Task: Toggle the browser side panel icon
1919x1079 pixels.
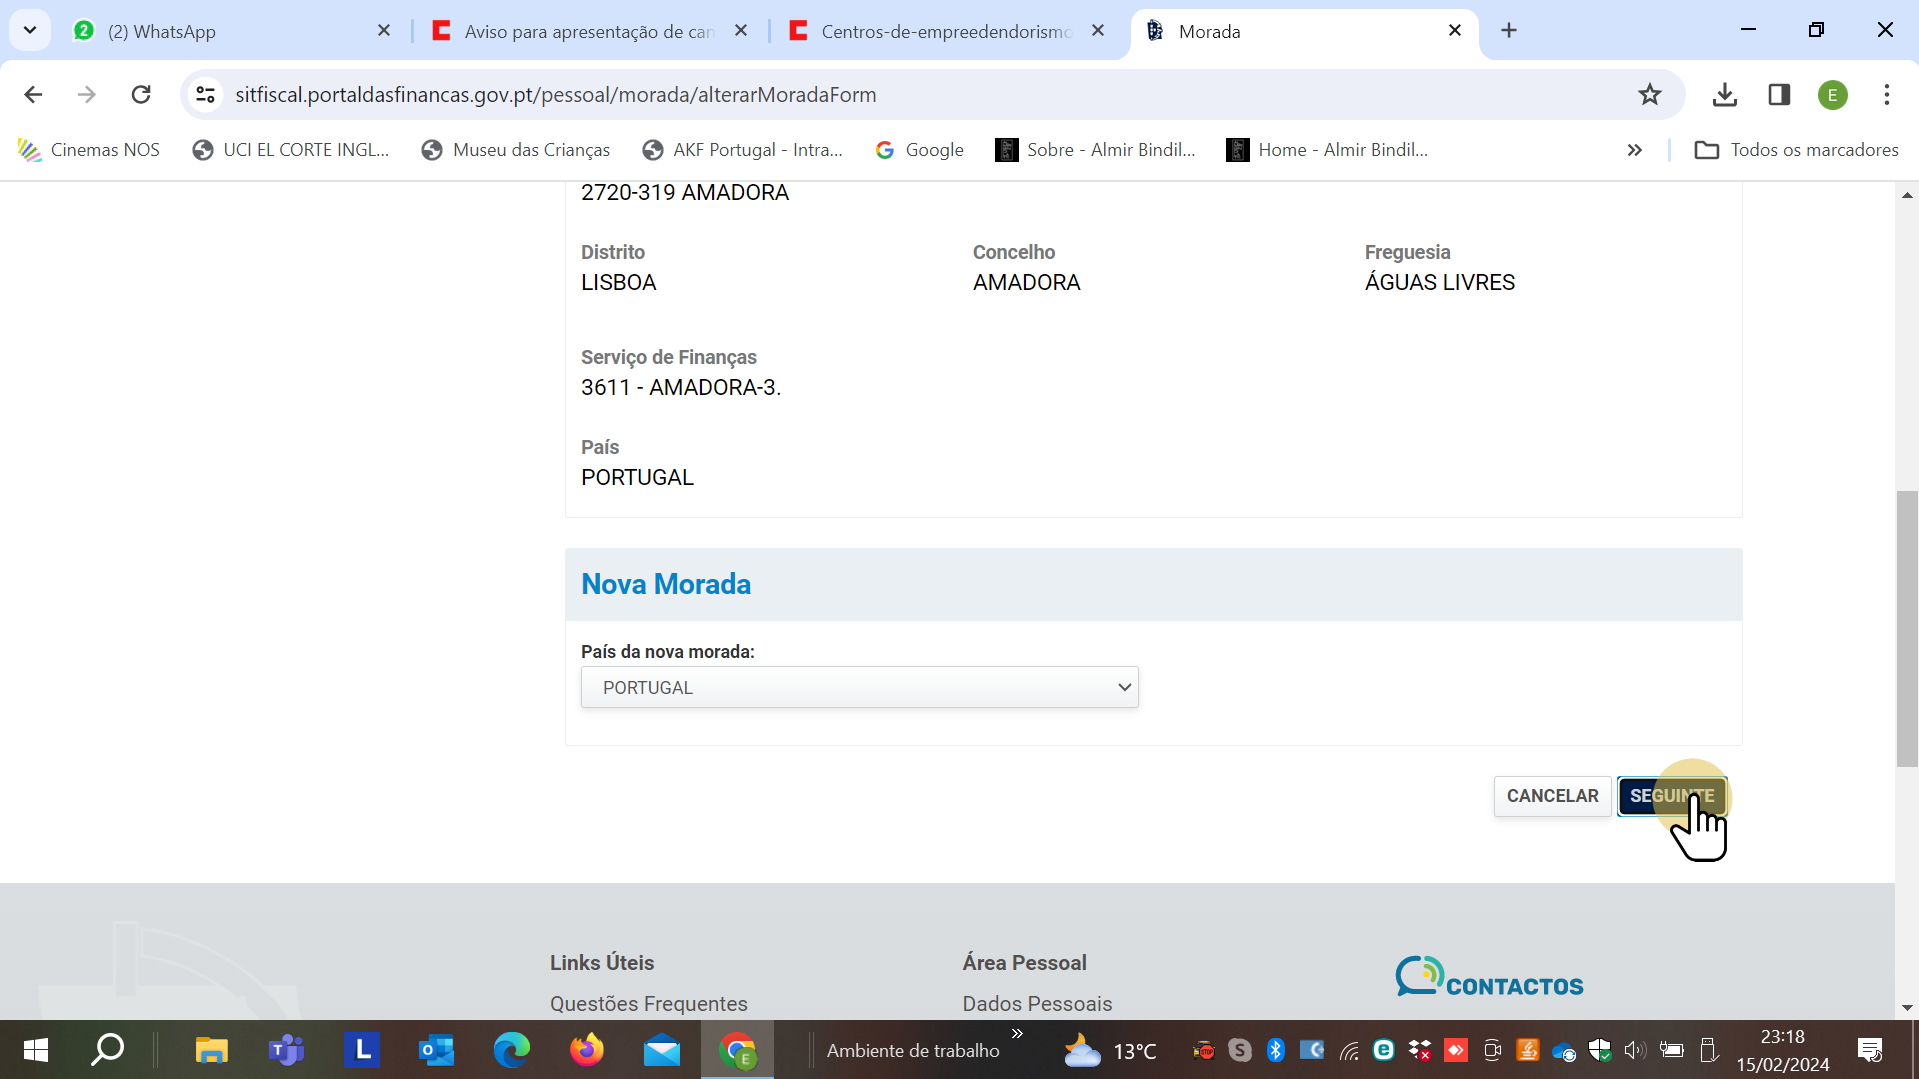Action: point(1779,94)
